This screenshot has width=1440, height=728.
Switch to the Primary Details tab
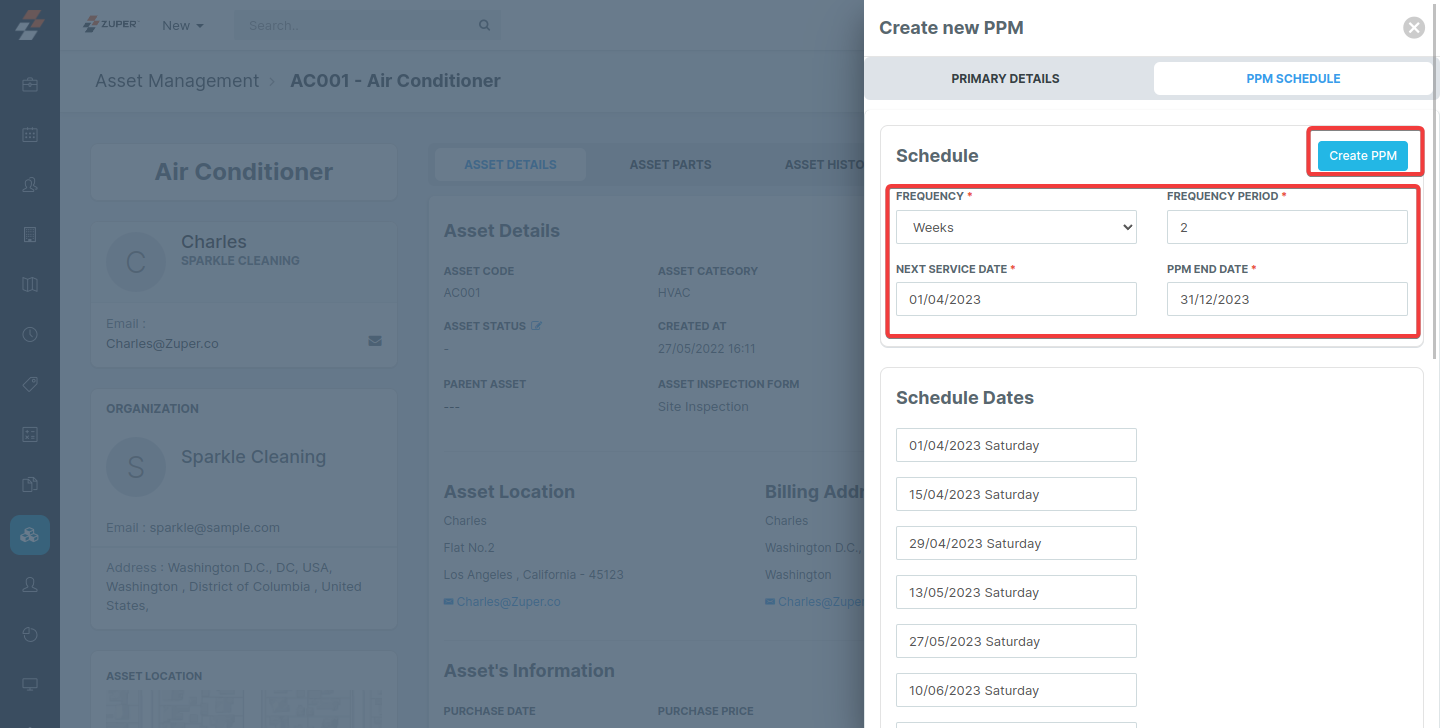point(1005,78)
